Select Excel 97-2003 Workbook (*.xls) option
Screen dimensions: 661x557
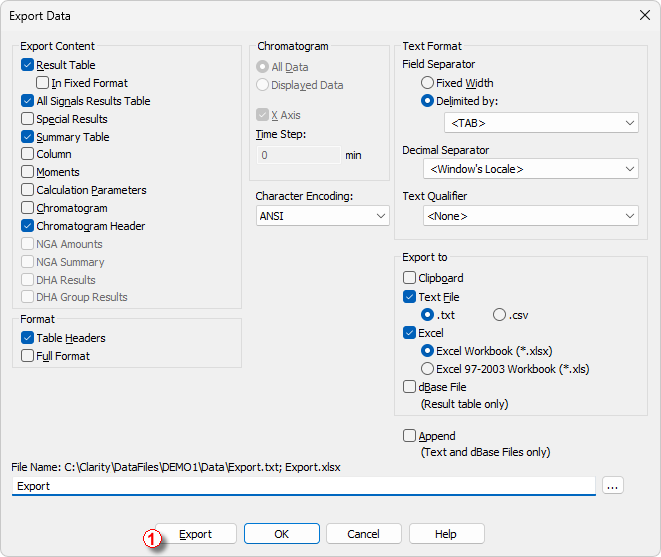pyautogui.click(x=427, y=369)
